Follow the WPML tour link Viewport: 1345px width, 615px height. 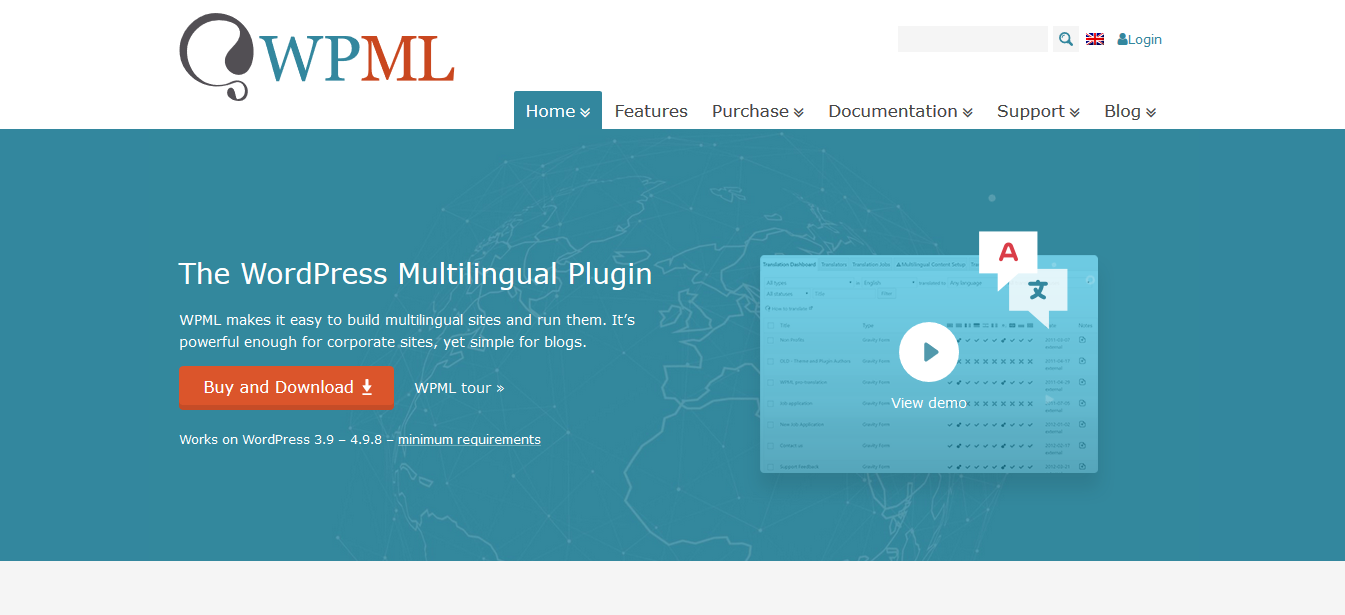click(459, 388)
